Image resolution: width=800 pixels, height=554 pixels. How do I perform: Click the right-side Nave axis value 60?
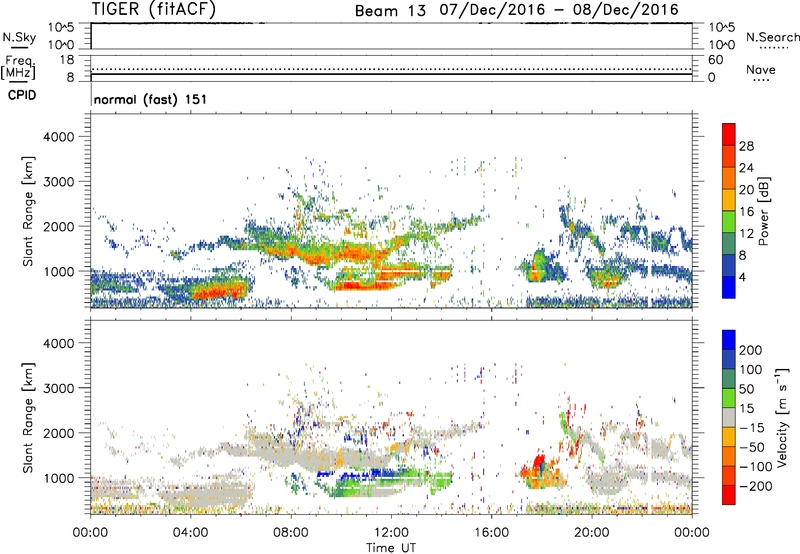coord(715,60)
